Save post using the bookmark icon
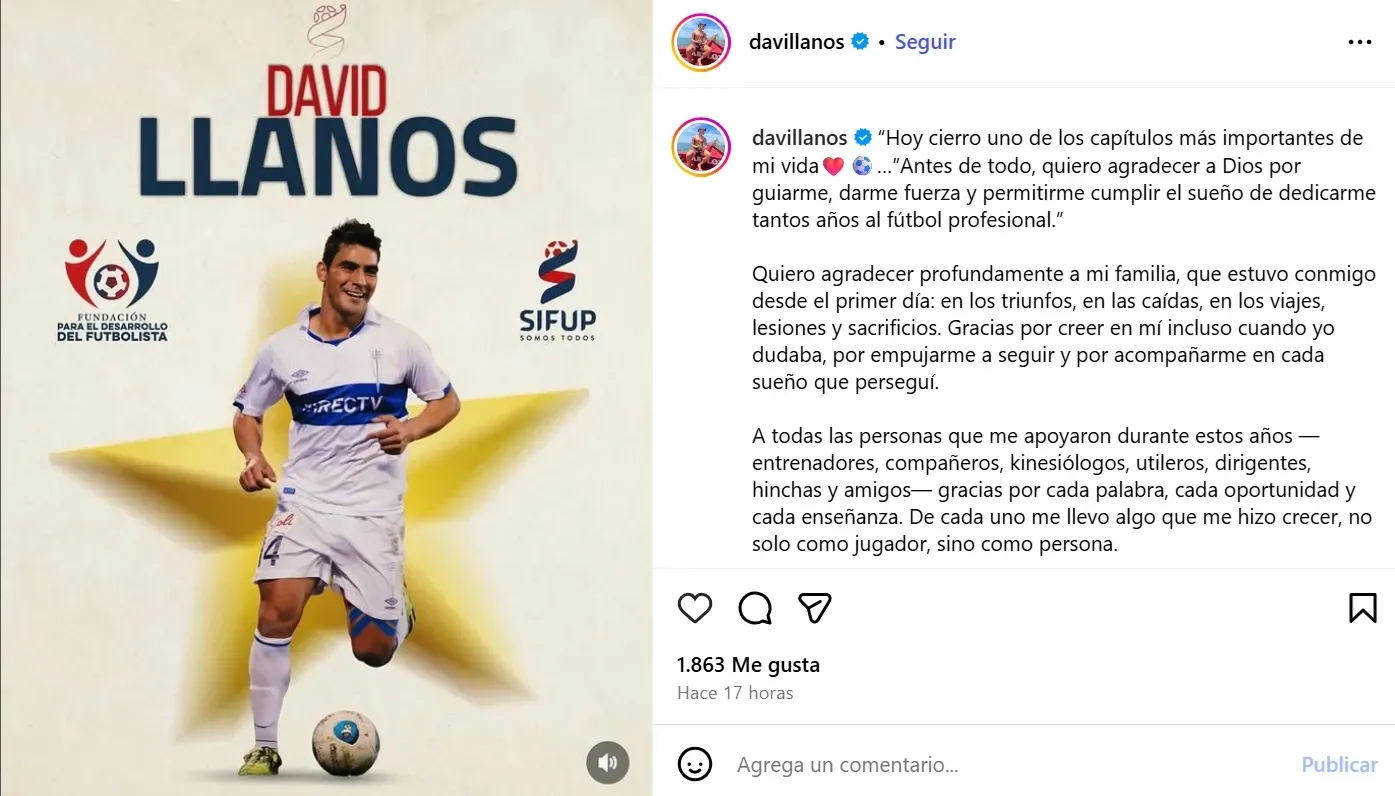Viewport: 1395px width, 796px height. point(1363,608)
